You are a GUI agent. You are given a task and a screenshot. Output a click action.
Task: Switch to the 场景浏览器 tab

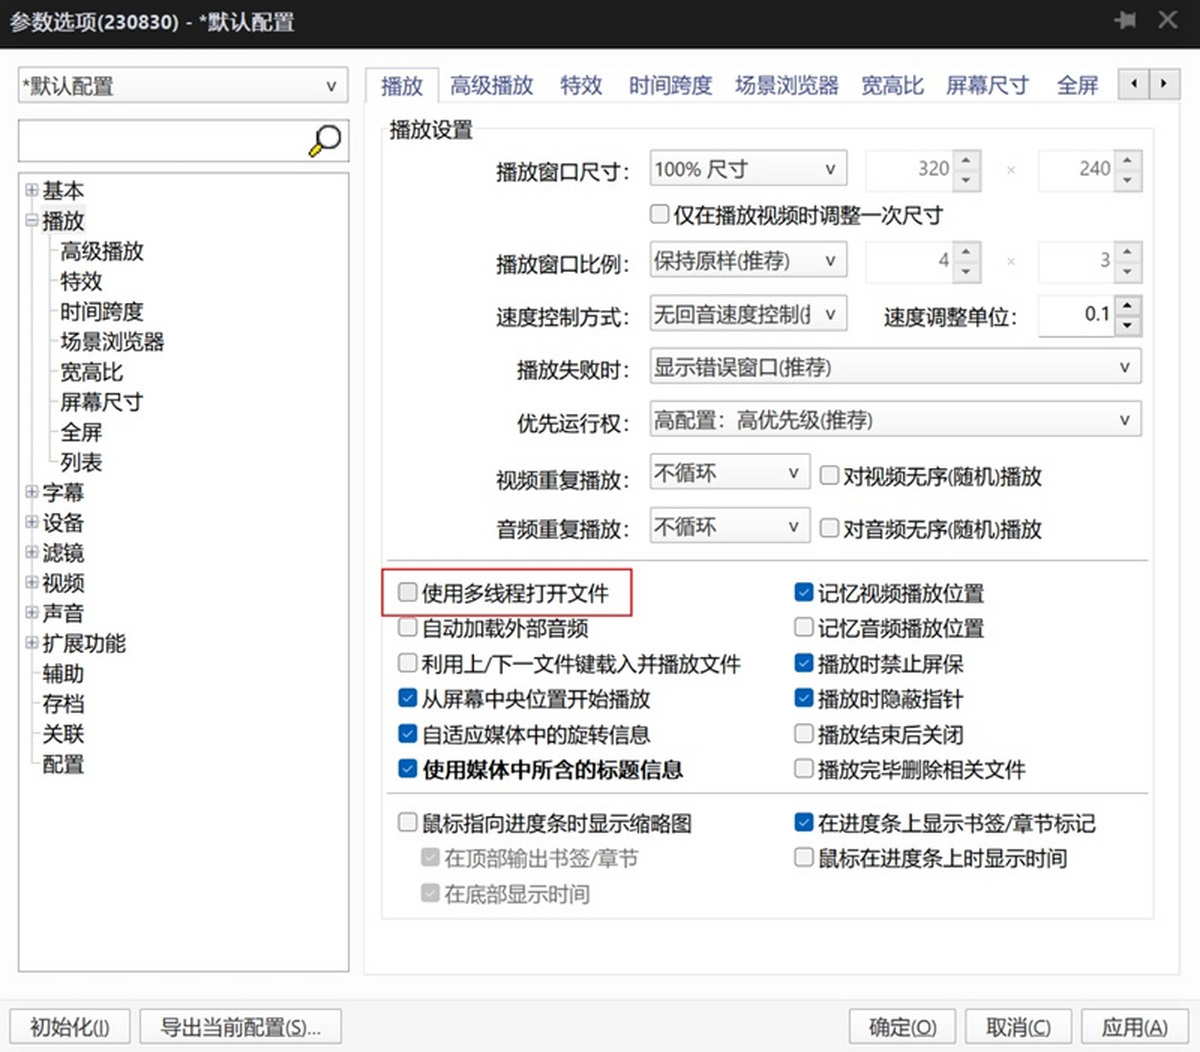pos(787,86)
